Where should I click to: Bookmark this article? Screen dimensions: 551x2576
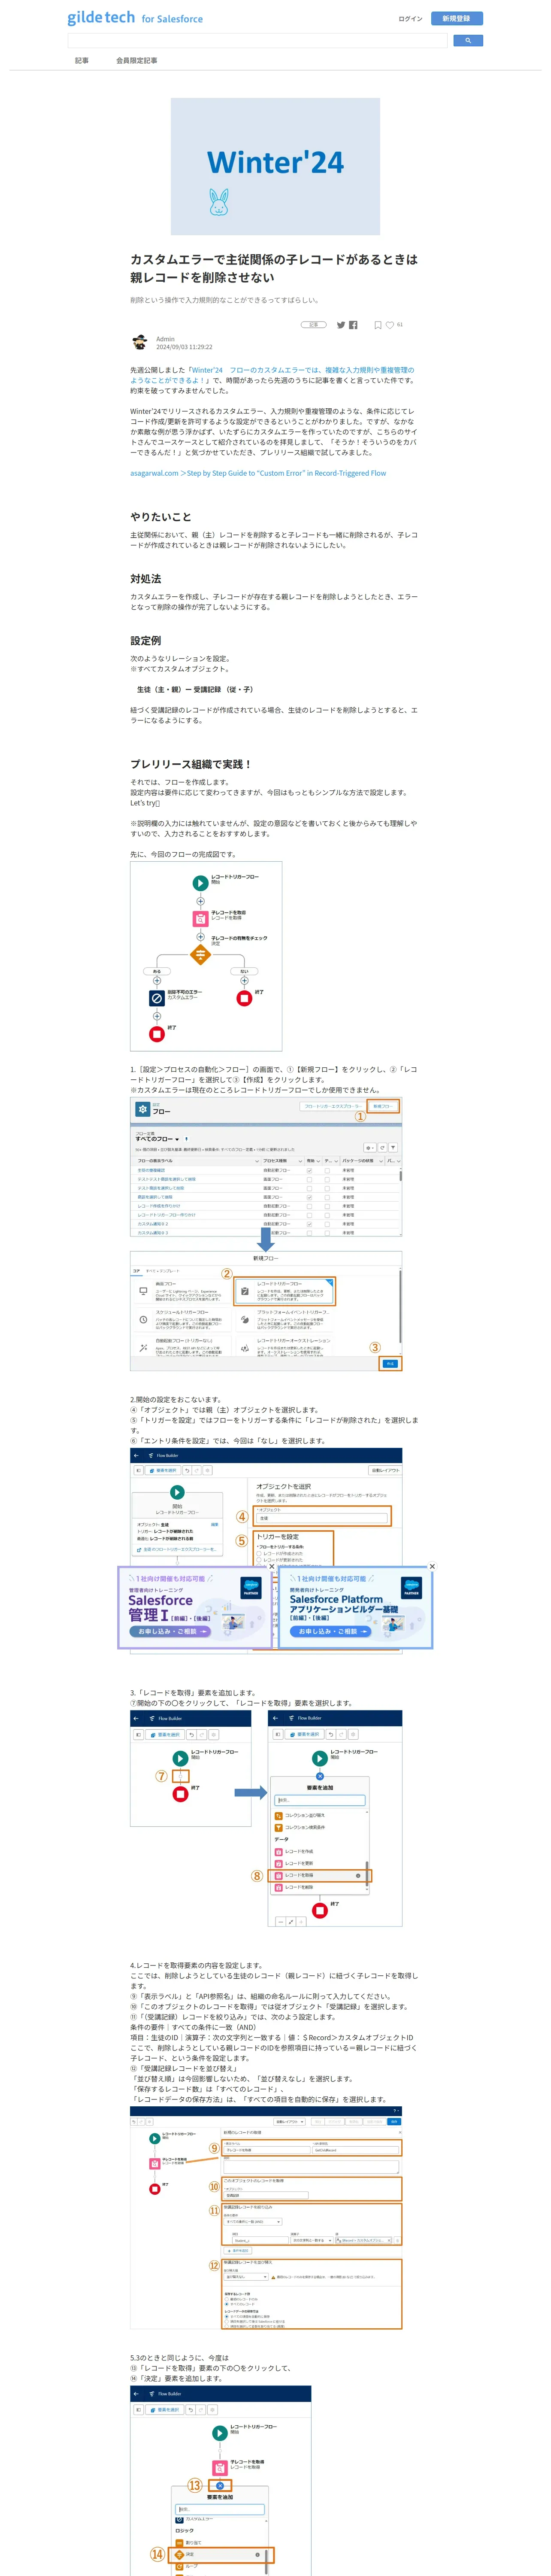pos(378,325)
